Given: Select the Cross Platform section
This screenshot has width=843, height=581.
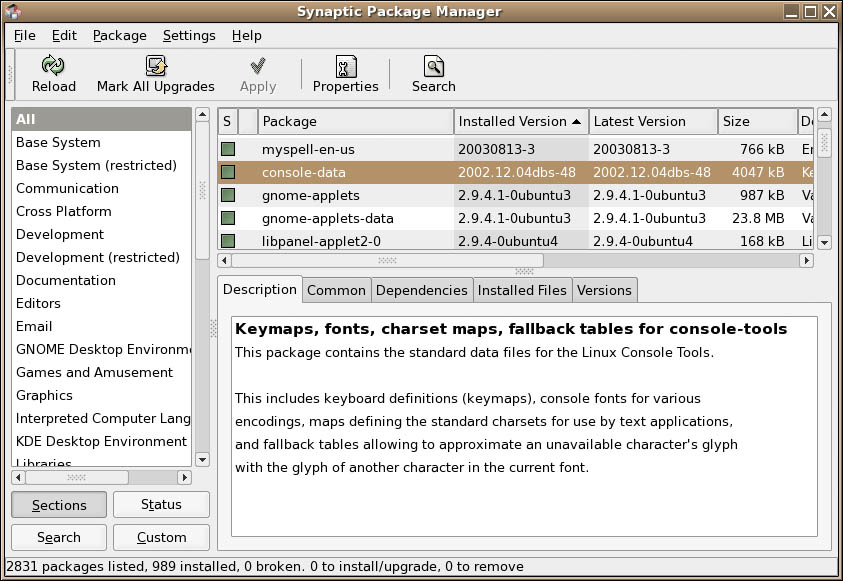Looking at the screenshot, I should (102, 212).
